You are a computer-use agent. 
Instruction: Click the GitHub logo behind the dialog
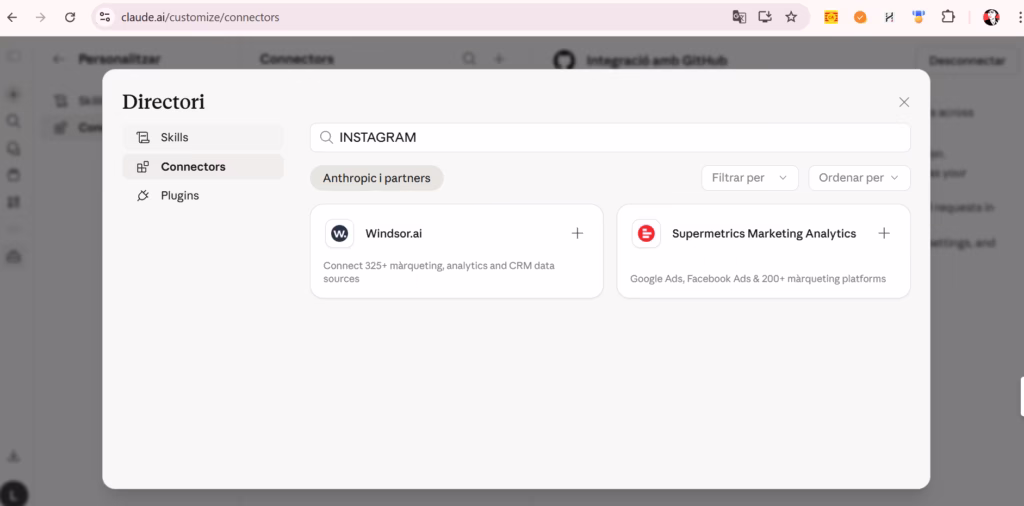[x=564, y=61]
